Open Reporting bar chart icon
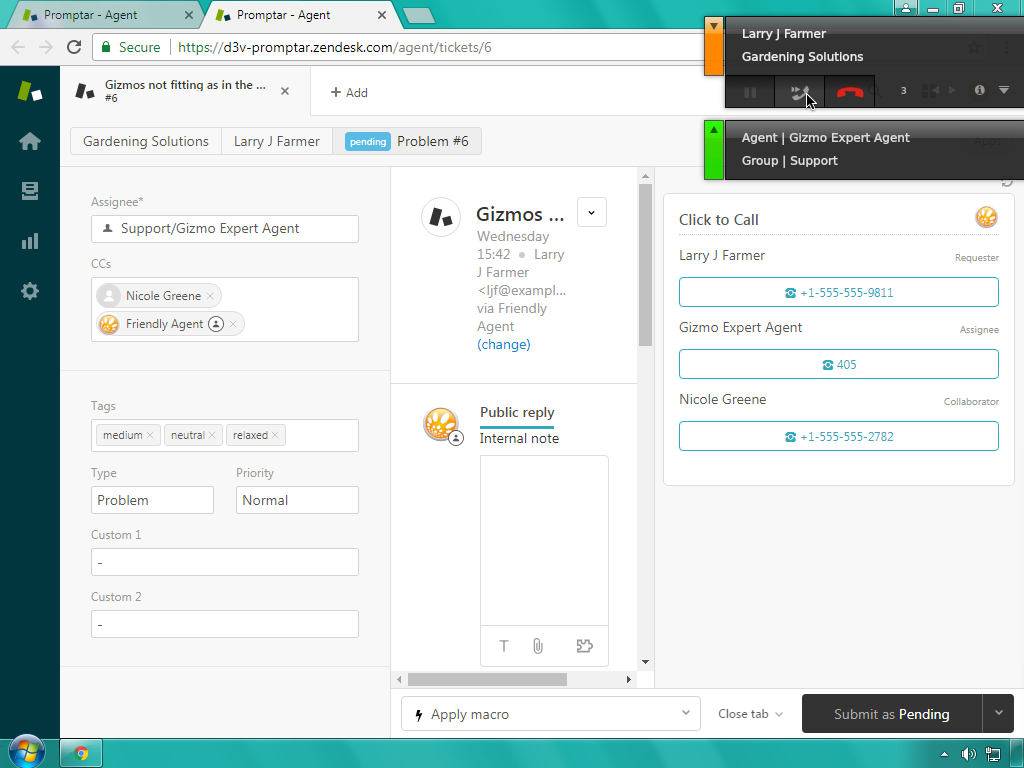 click(30, 241)
